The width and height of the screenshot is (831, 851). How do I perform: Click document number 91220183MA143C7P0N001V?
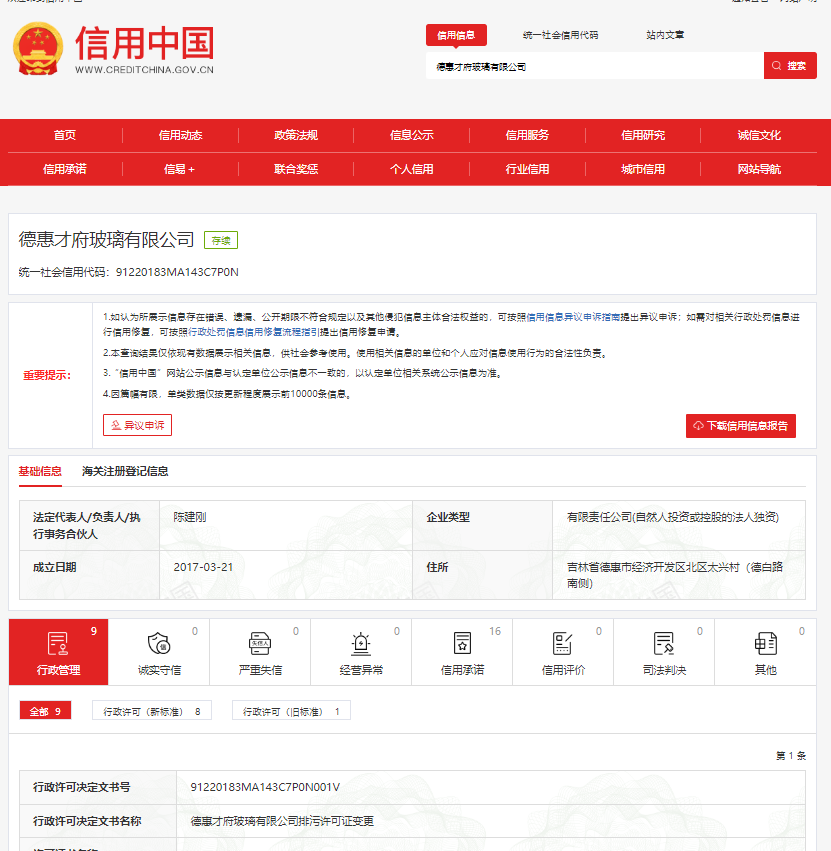click(265, 787)
